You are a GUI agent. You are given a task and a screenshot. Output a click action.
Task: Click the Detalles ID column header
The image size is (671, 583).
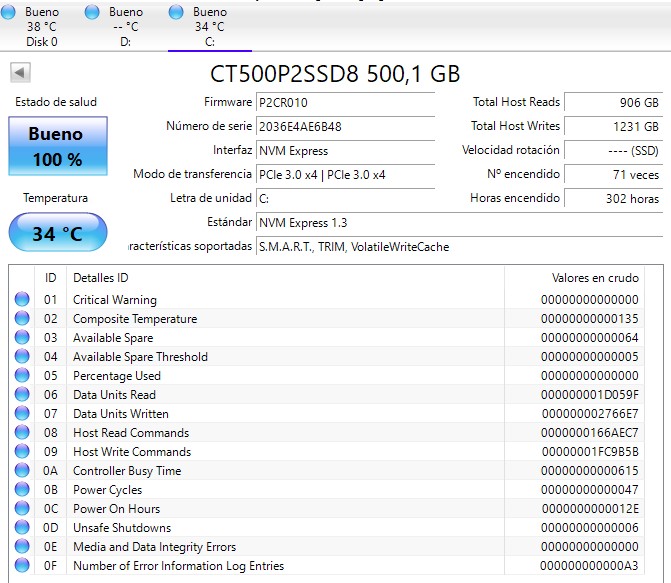pos(285,278)
